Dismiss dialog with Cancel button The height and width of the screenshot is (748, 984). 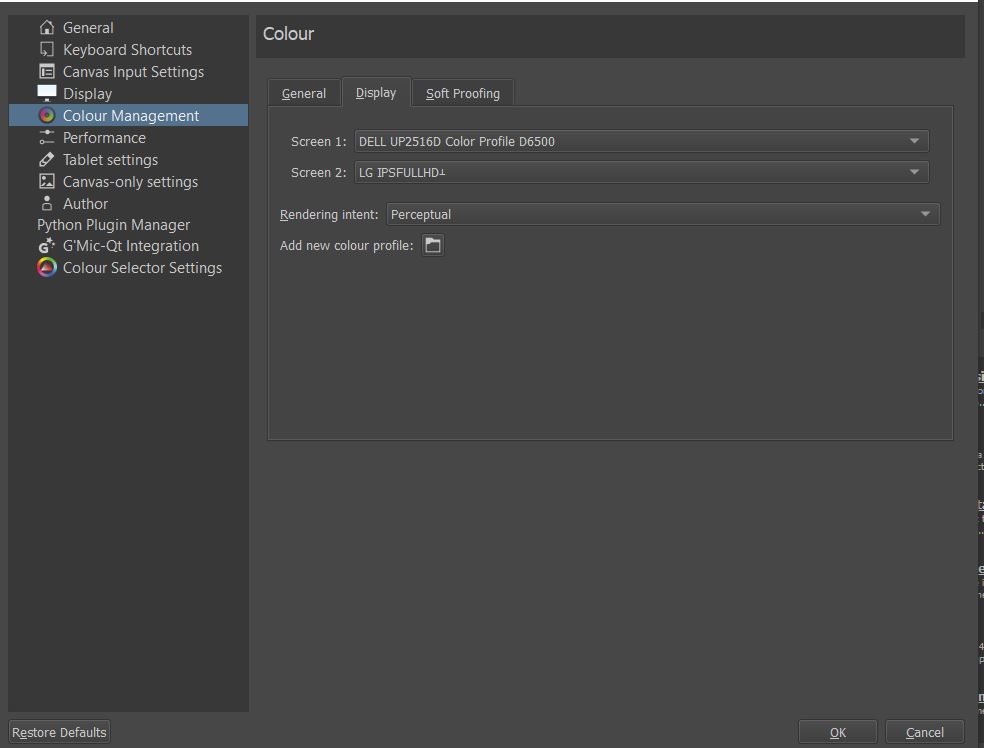pyautogui.click(x=924, y=732)
